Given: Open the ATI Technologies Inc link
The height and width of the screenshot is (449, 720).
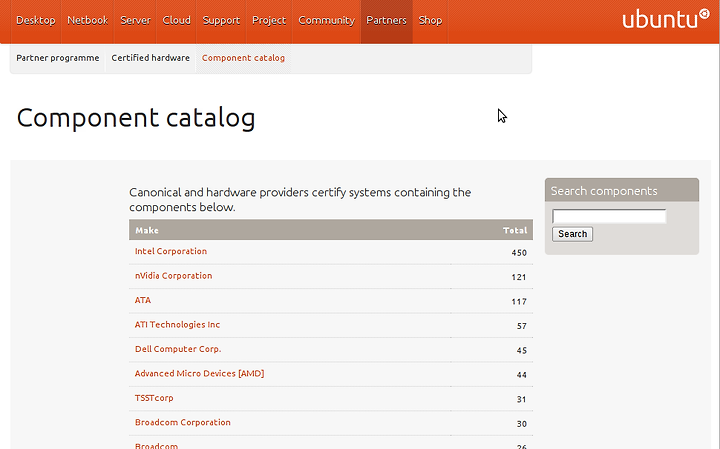Looking at the screenshot, I should [177, 325].
